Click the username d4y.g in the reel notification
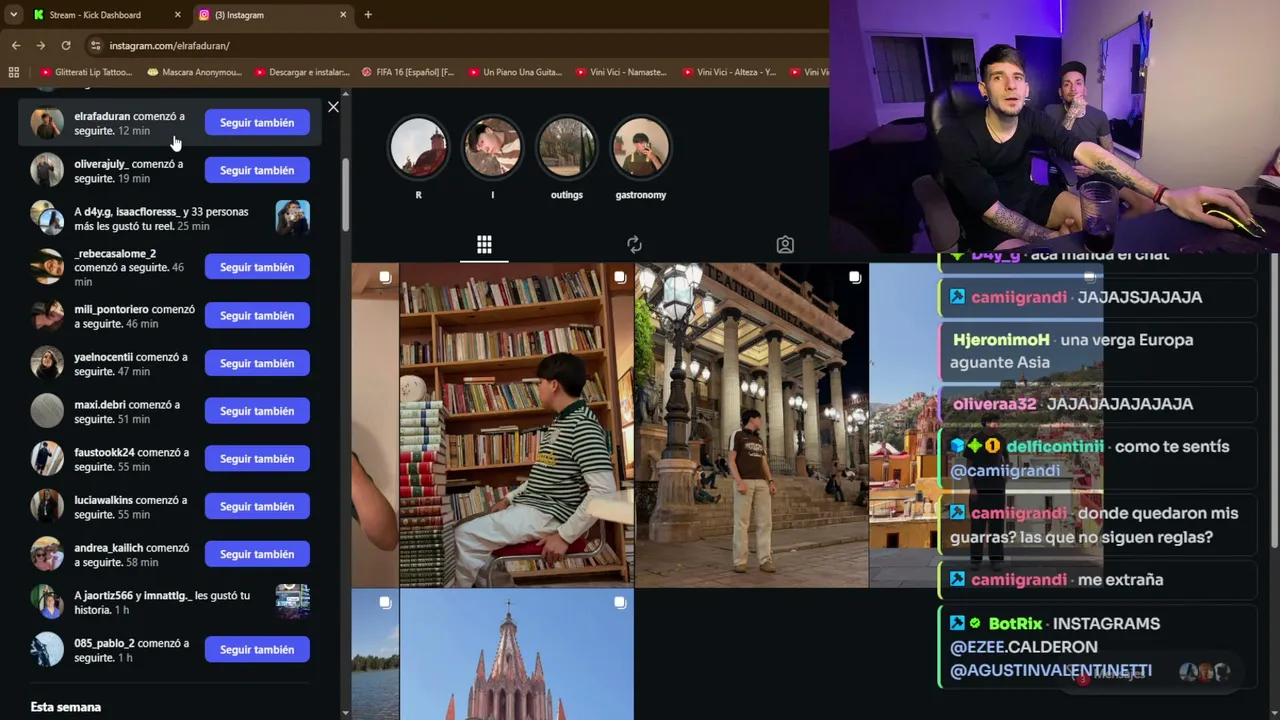The image size is (1280, 720). [x=97, y=212]
